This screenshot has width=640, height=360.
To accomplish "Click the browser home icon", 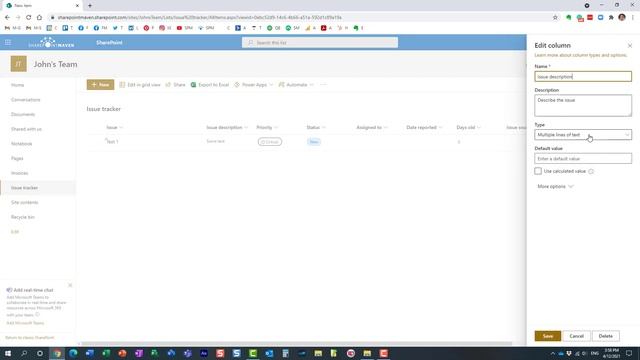I will (x=39, y=18).
